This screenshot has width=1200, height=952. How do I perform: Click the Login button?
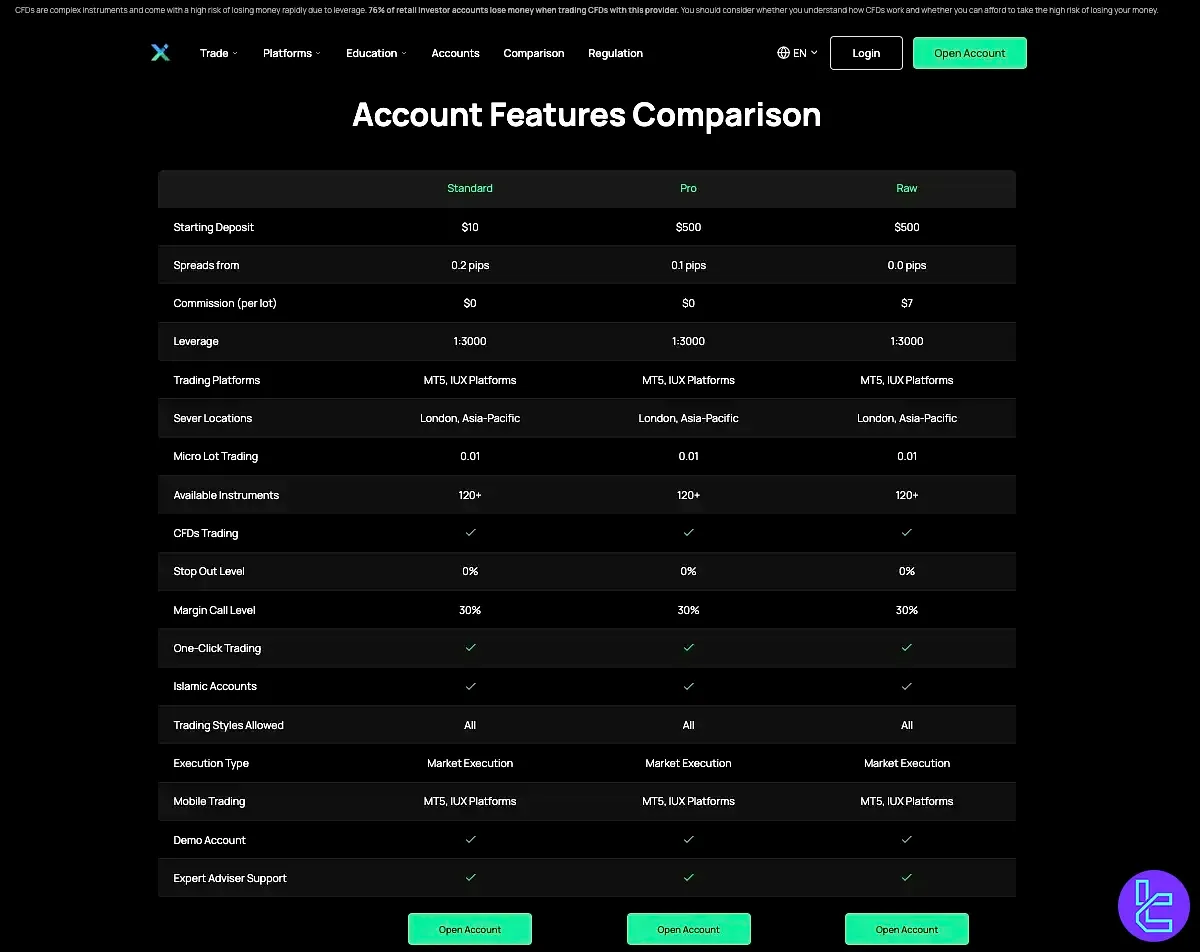(866, 53)
